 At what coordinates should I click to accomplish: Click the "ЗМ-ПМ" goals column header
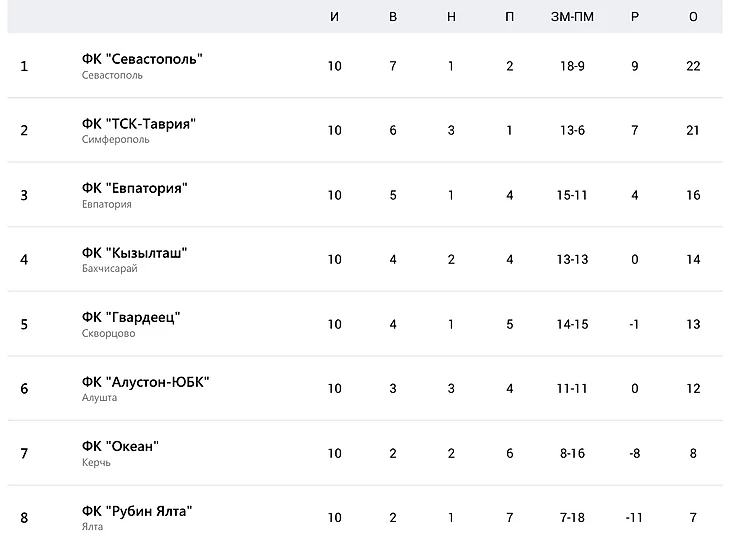[572, 17]
